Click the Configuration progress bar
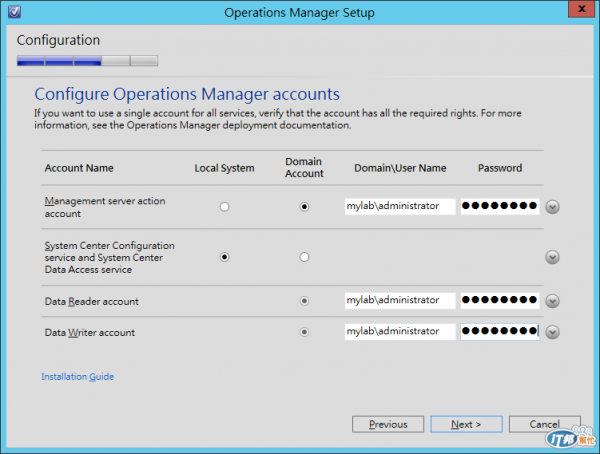Viewport: 600px width, 454px height. pos(87,60)
